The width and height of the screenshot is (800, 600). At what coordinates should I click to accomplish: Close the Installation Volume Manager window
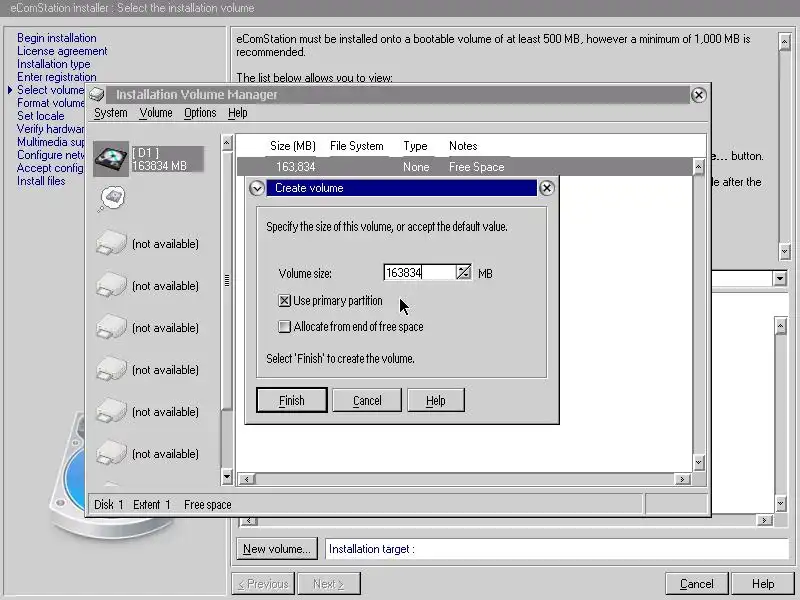(698, 95)
